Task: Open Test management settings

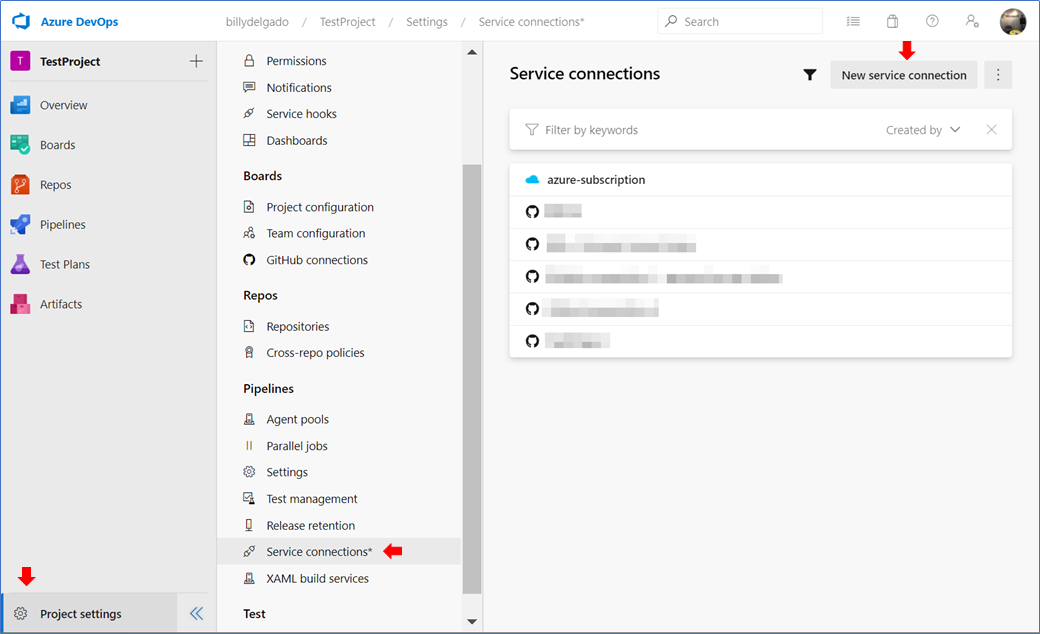Action: point(312,499)
